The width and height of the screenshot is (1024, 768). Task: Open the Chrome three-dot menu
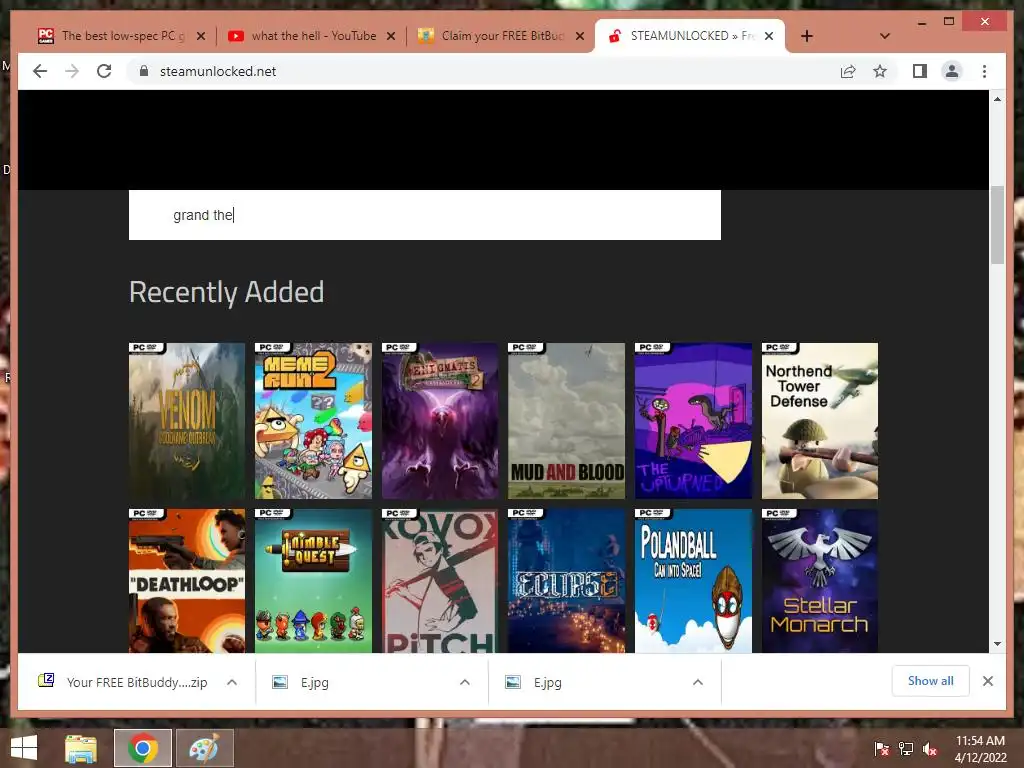pos(984,71)
